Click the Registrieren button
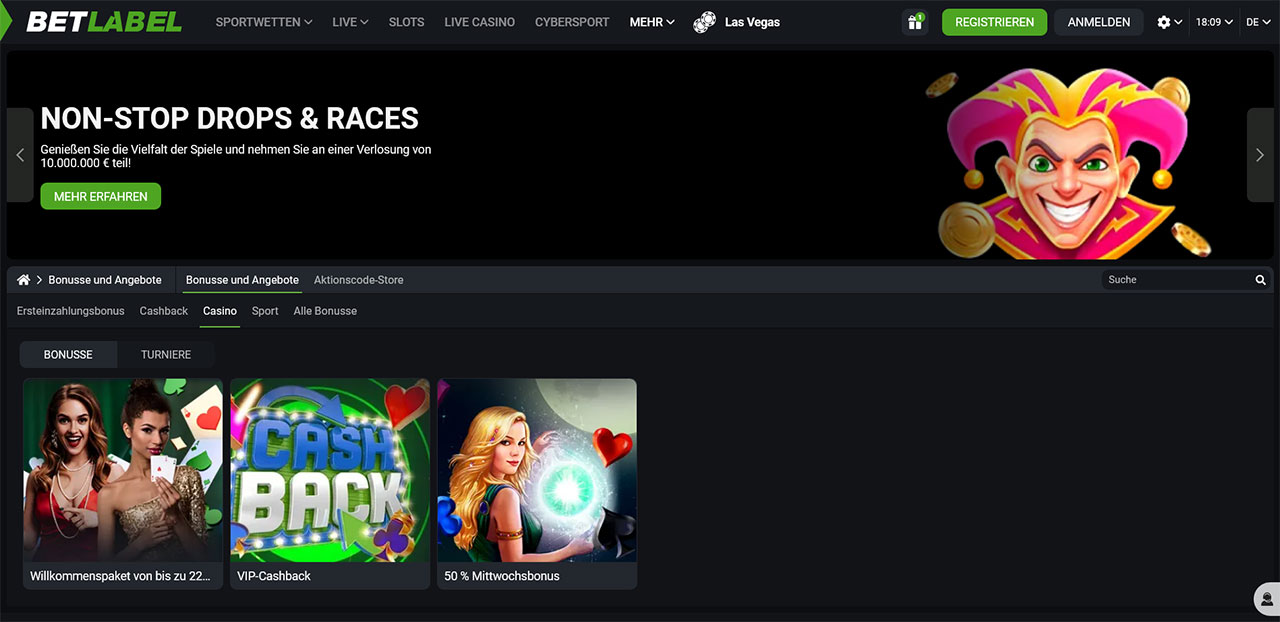This screenshot has height=622, width=1280. pyautogui.click(x=994, y=22)
